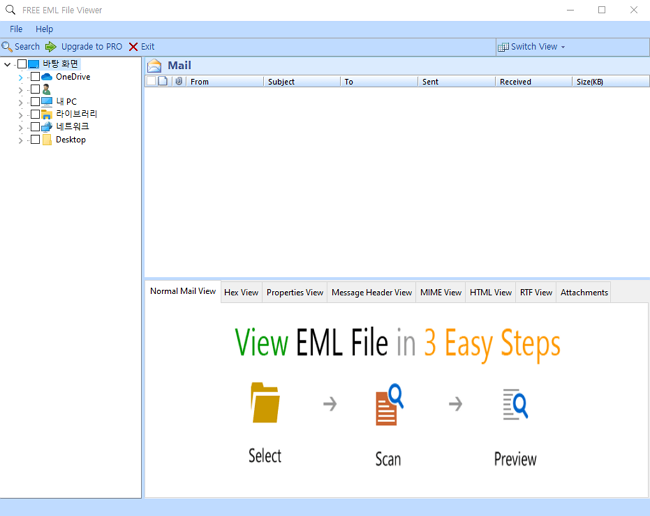Screen dimensions: 650x516
Task: Click the user profile folder icon
Action: pos(46,89)
